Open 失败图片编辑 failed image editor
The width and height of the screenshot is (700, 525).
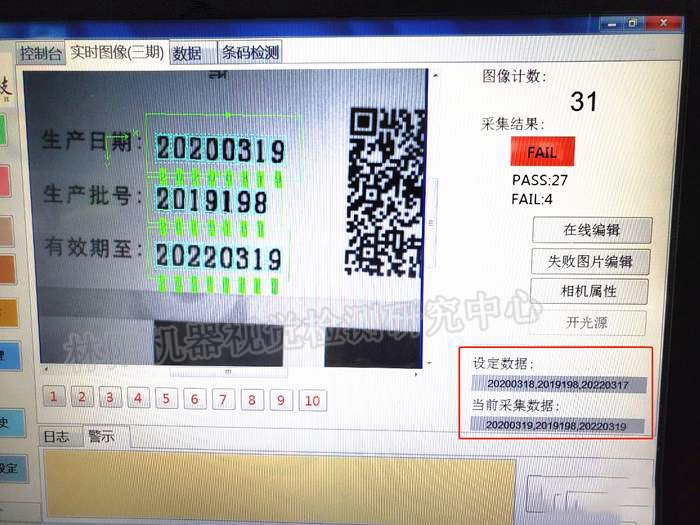pyautogui.click(x=591, y=262)
